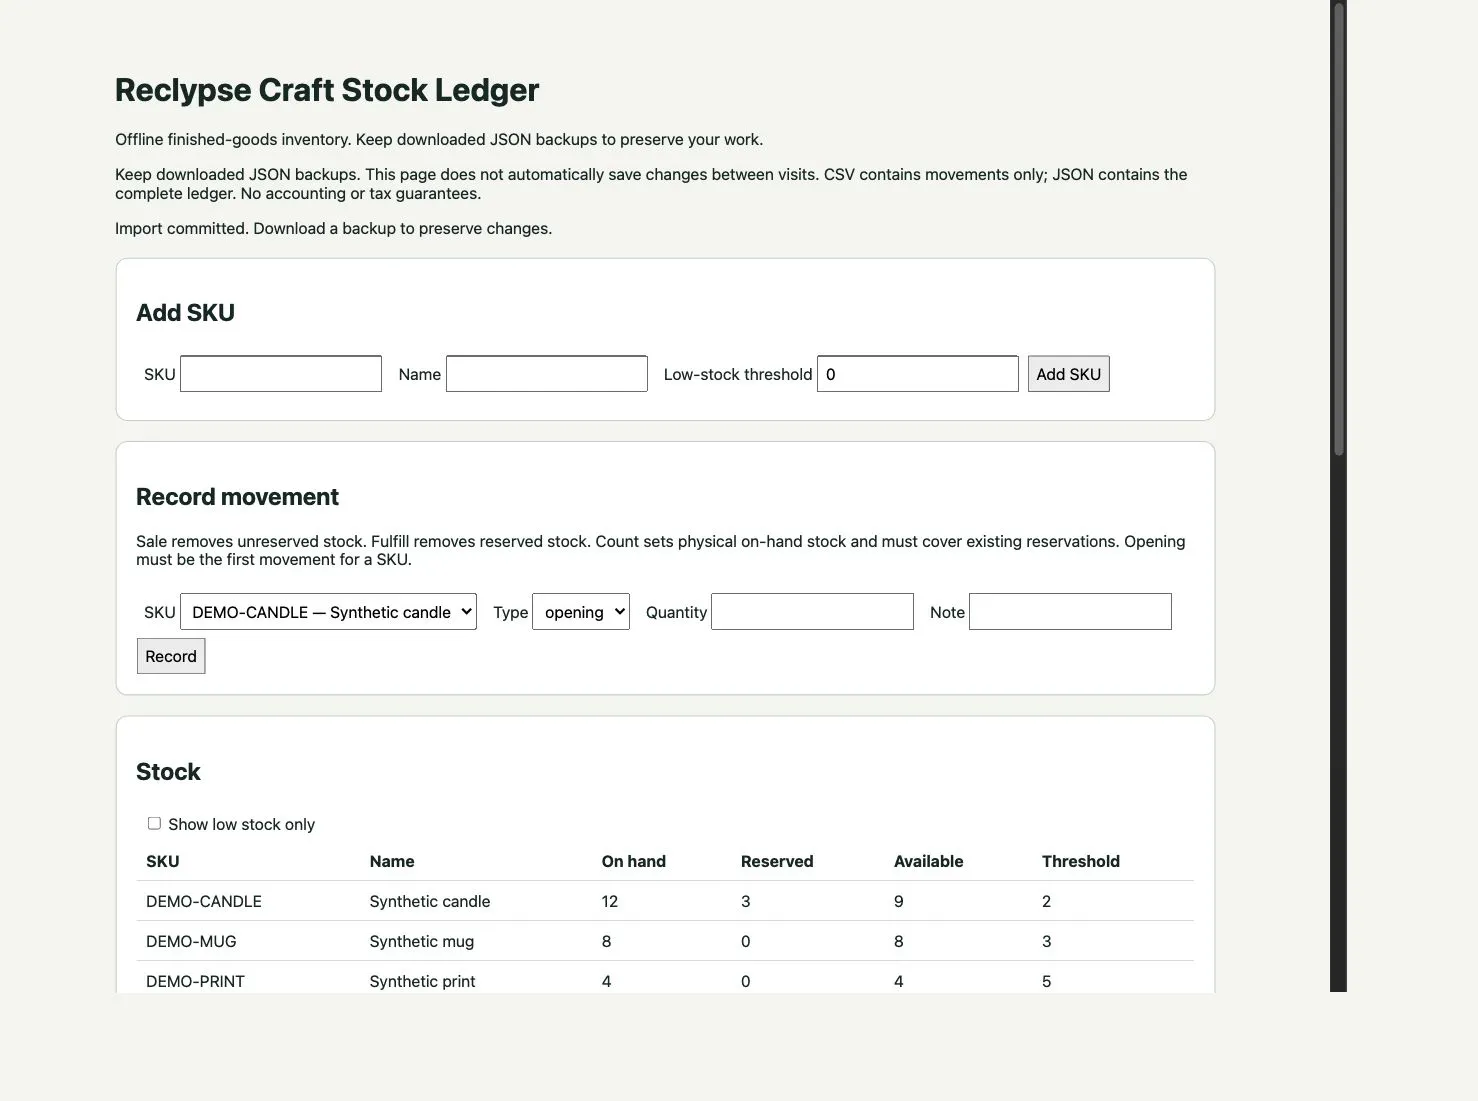Click the Add SKU section heading
Viewport: 1478px width, 1101px height.
[x=185, y=313]
